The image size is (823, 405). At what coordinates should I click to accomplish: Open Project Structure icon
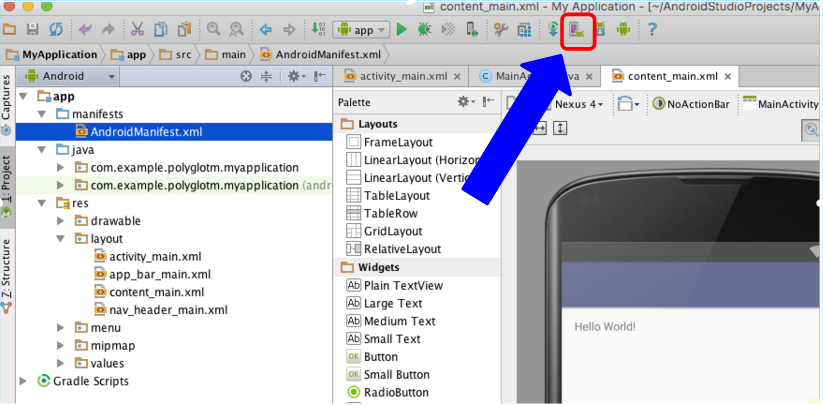pyautogui.click(x=524, y=29)
